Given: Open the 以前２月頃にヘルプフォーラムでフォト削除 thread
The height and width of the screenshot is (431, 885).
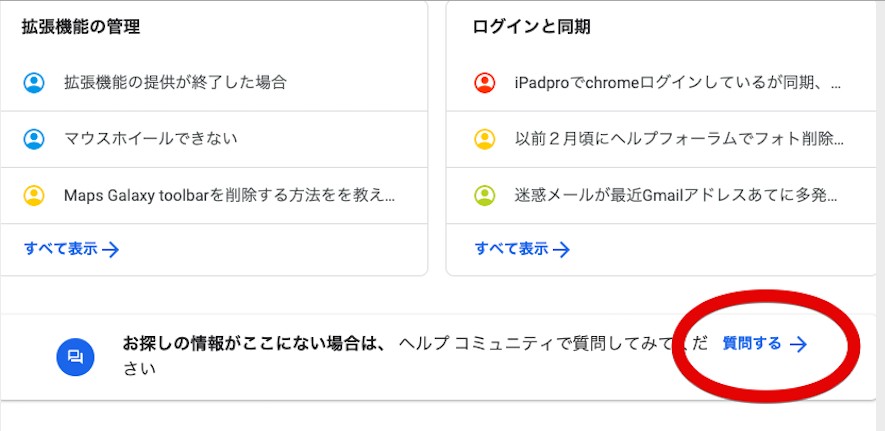Looking at the screenshot, I should 679,139.
